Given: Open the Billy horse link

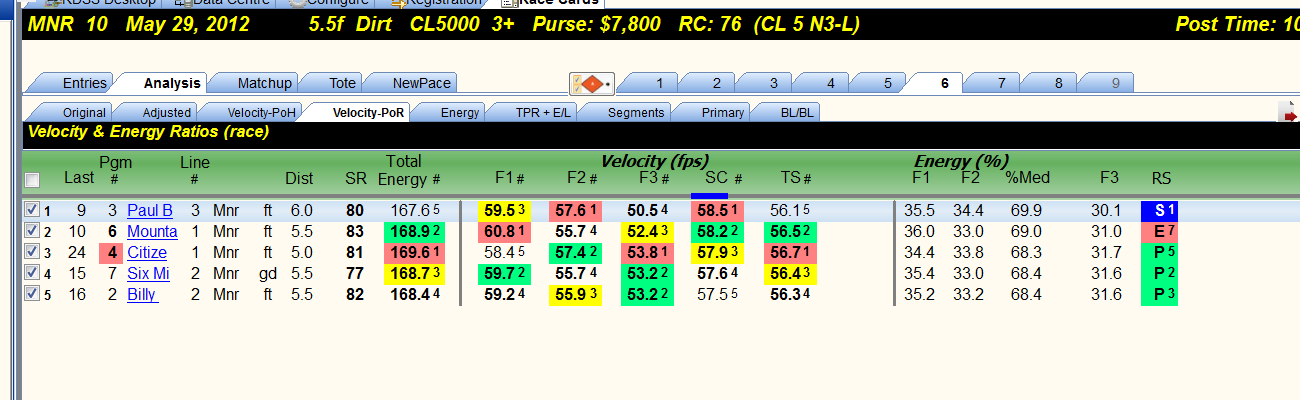Looking at the screenshot, I should (x=142, y=295).
